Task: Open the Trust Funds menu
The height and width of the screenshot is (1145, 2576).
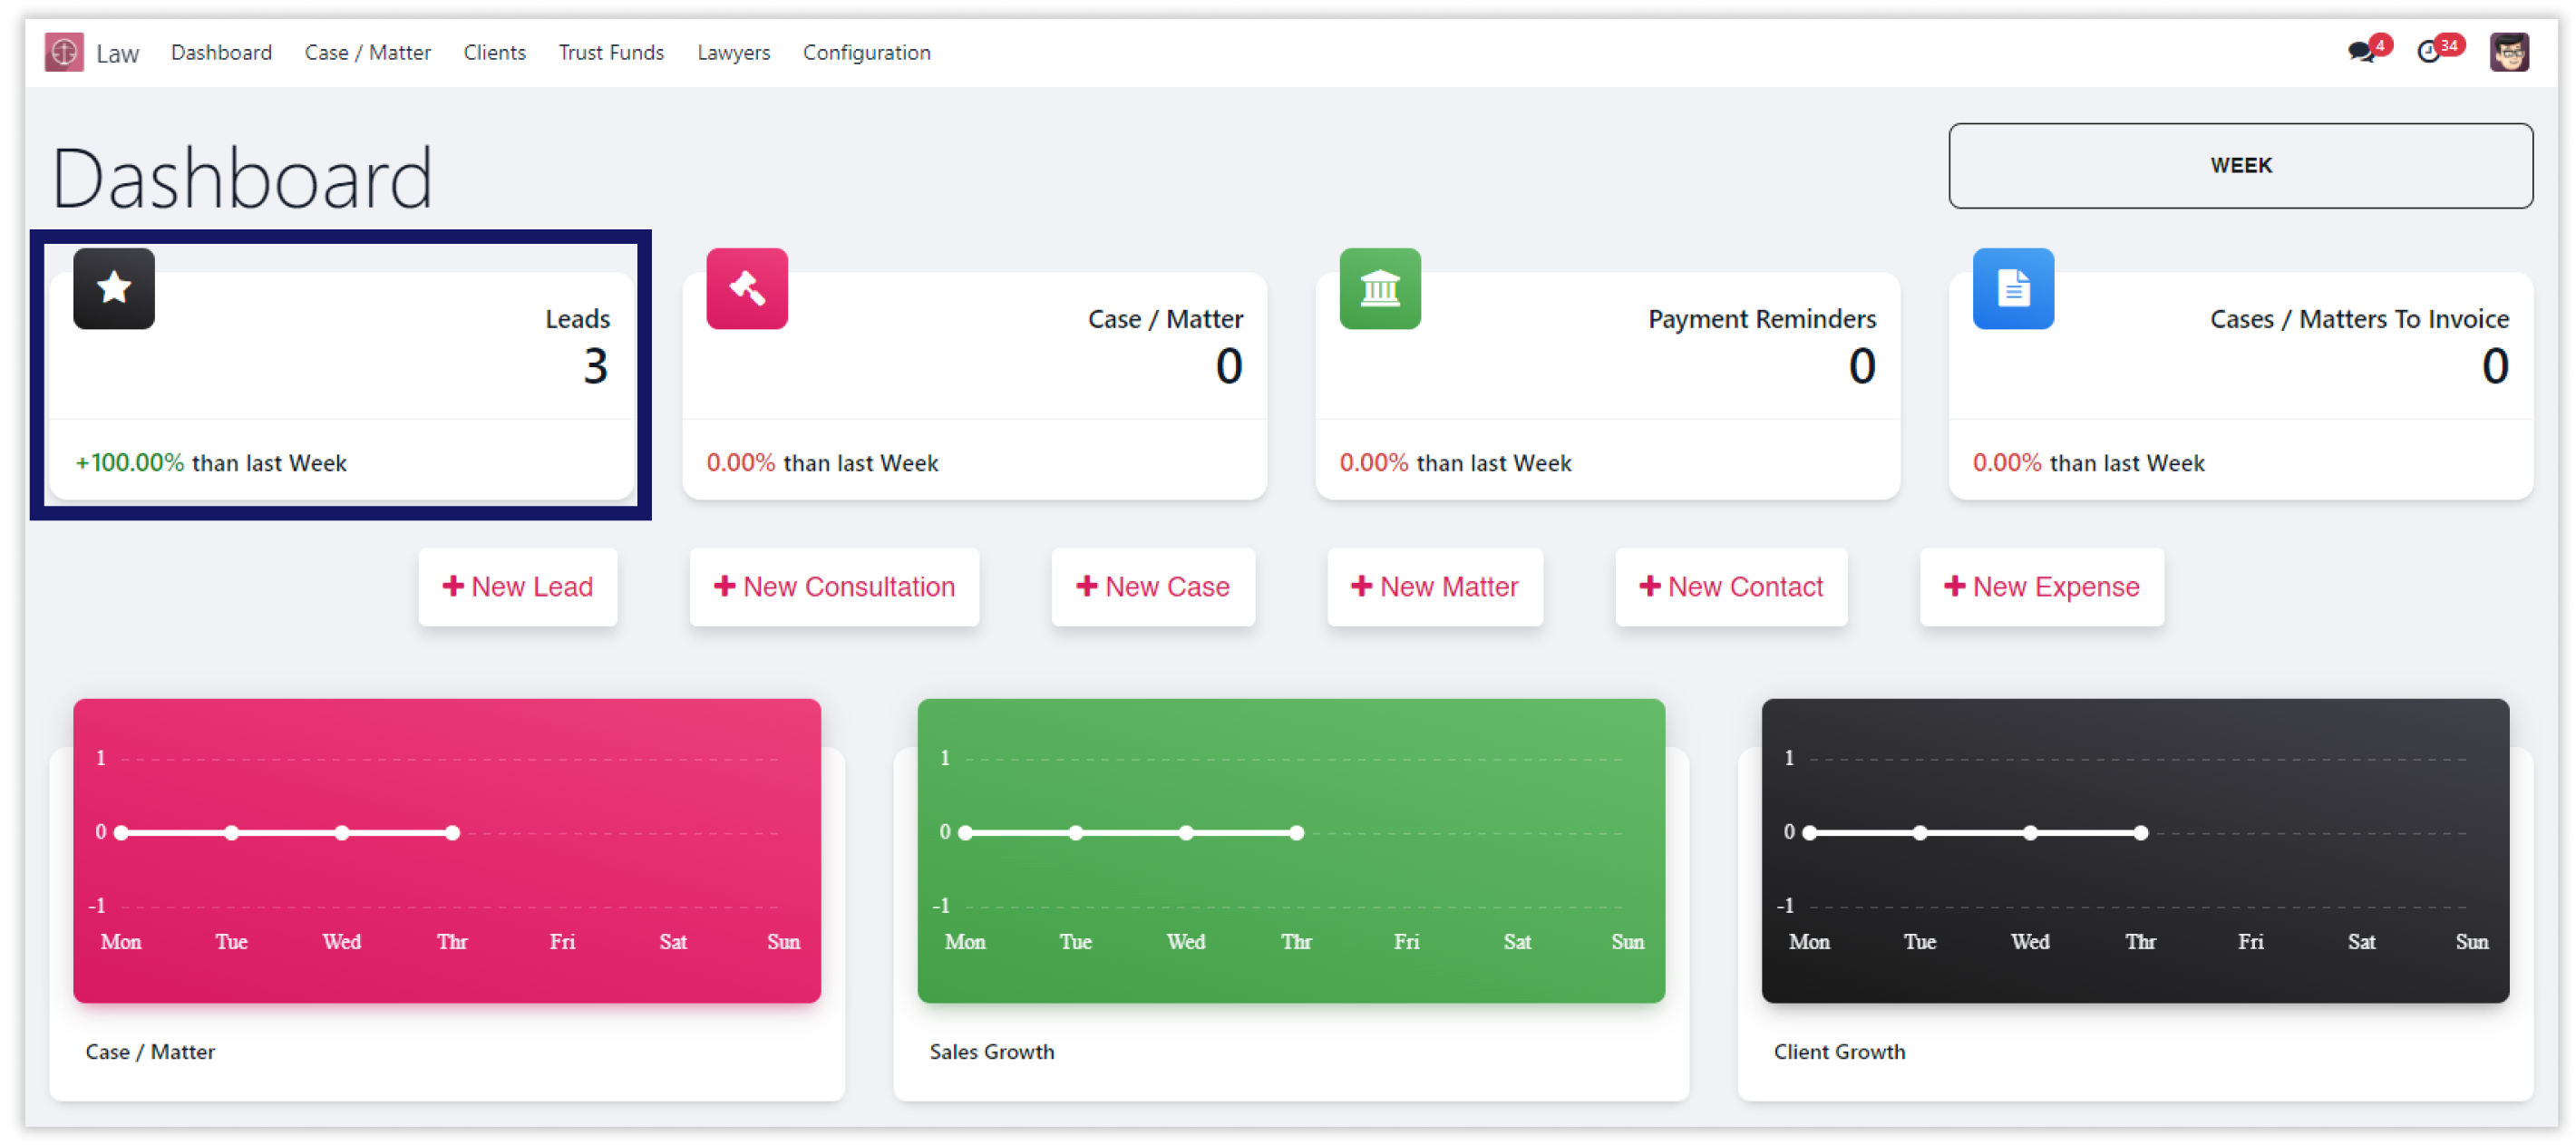Action: (x=611, y=52)
